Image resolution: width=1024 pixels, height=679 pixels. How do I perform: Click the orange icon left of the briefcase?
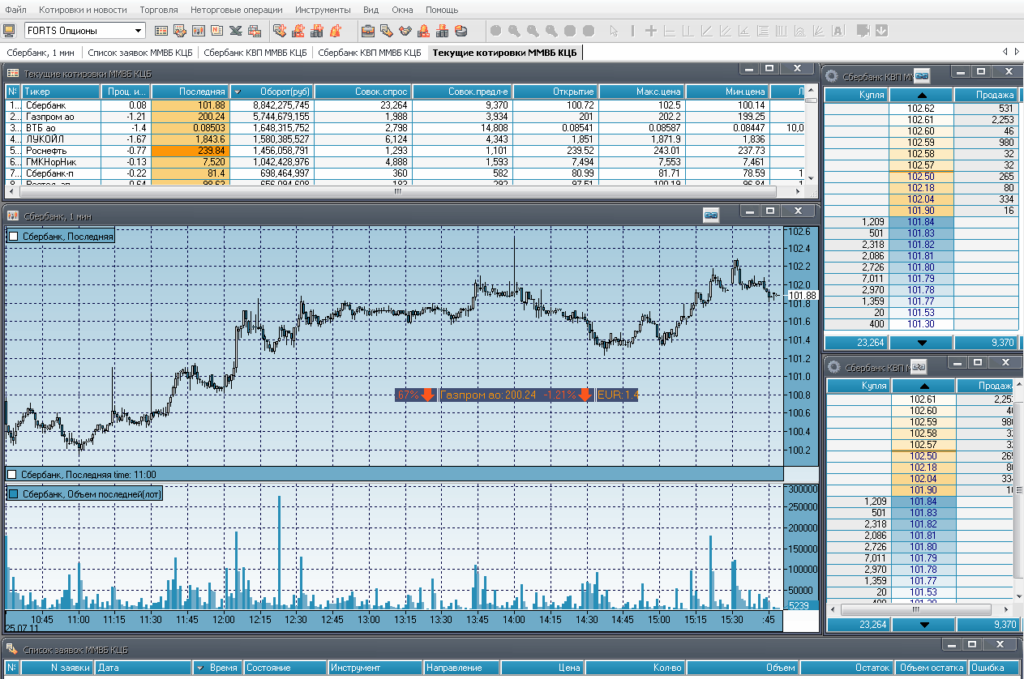tap(336, 31)
